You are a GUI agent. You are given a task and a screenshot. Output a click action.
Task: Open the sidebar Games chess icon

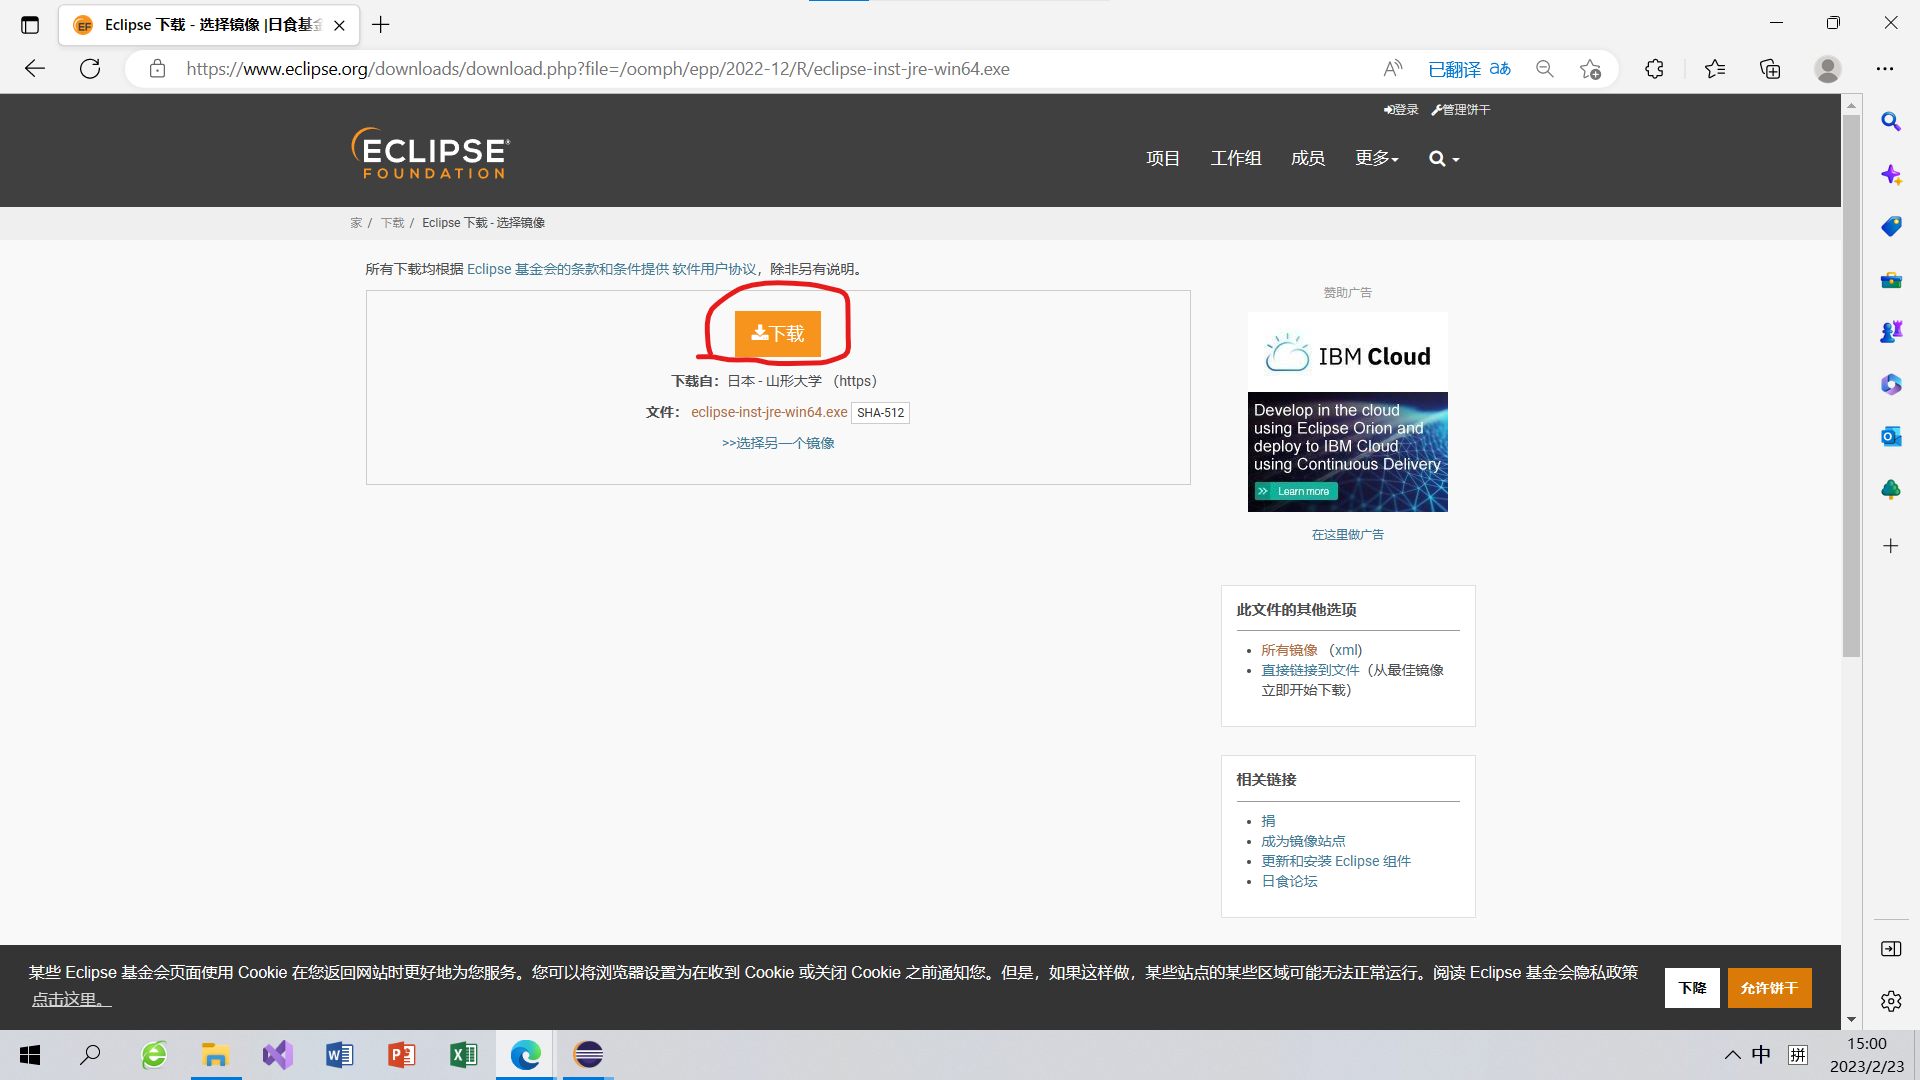[1890, 332]
